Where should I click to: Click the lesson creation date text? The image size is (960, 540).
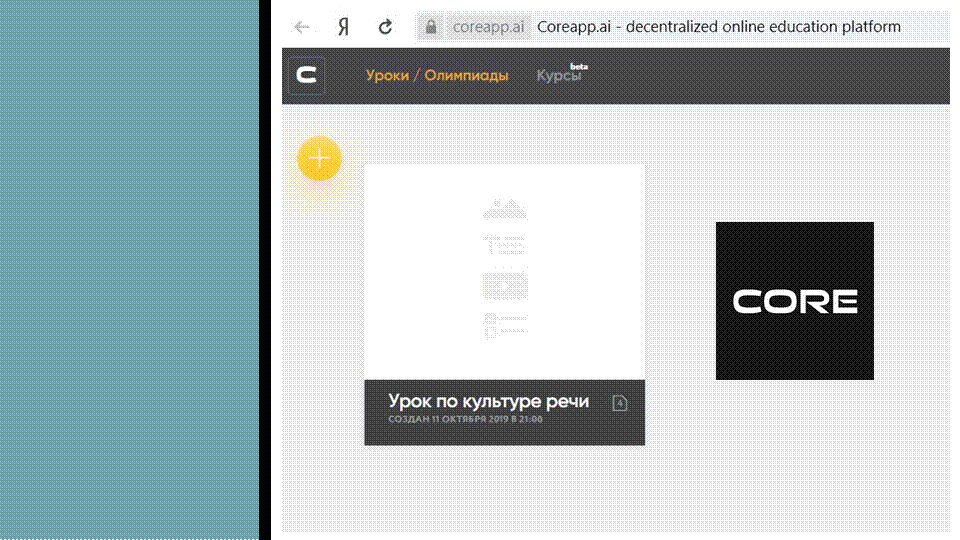point(465,419)
